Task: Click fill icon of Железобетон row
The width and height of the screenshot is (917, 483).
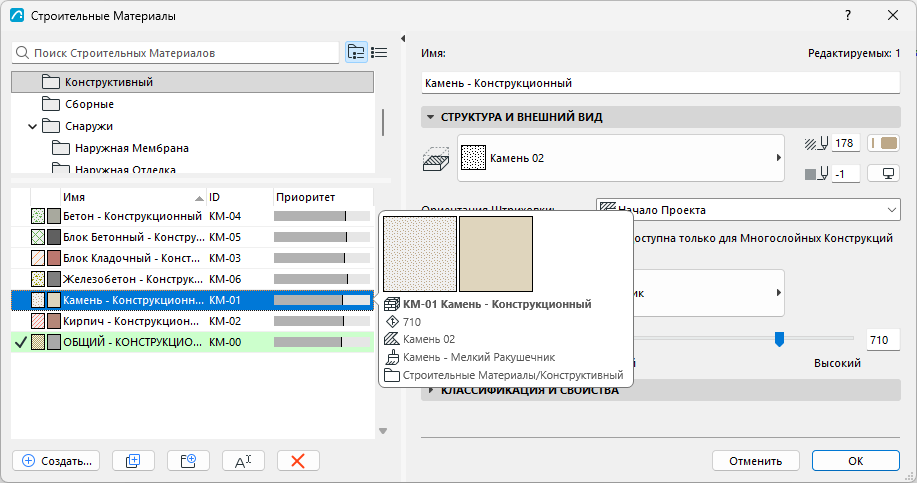Action: [x=38, y=280]
